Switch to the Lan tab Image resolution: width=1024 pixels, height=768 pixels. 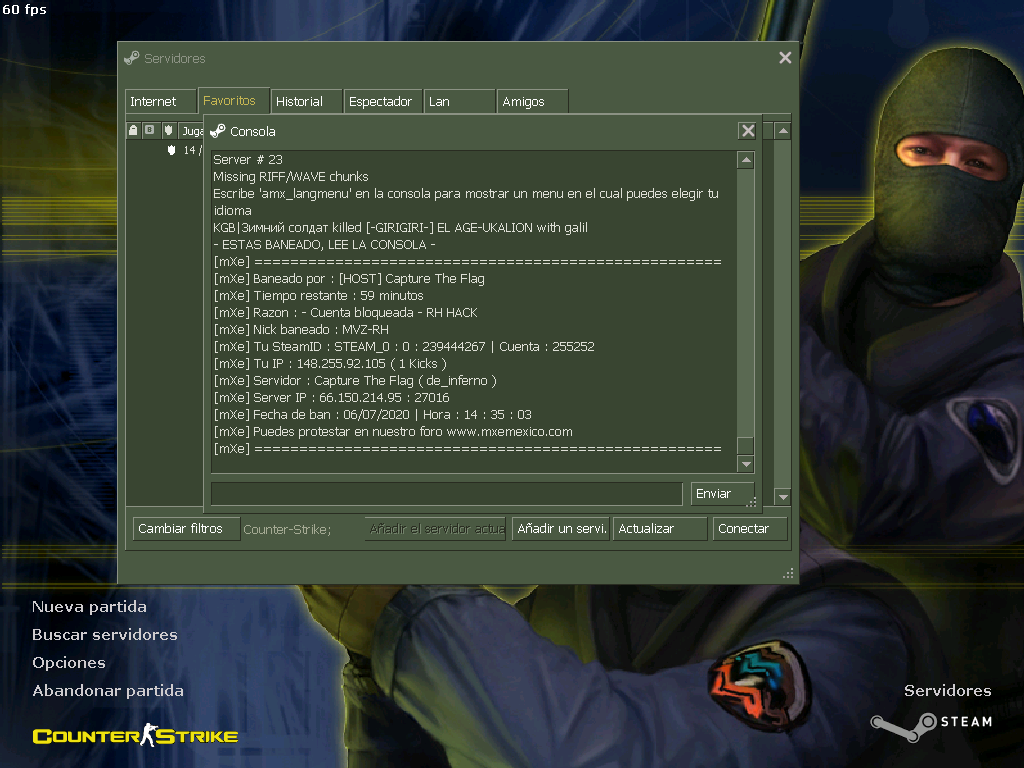click(x=459, y=101)
